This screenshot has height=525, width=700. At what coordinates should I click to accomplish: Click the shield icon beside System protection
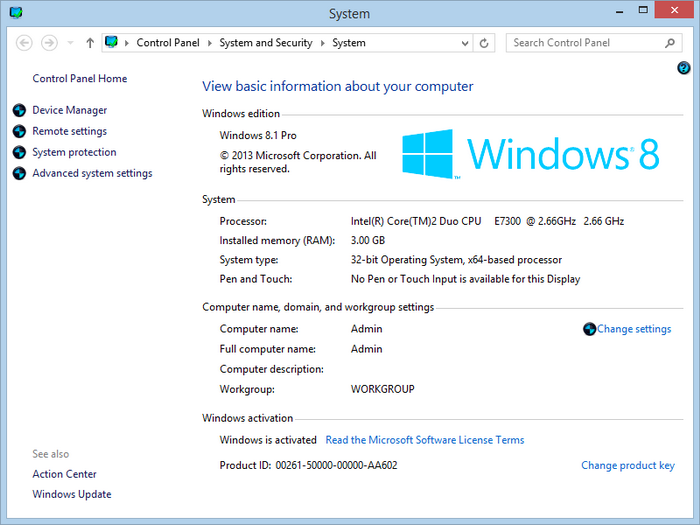coord(19,152)
